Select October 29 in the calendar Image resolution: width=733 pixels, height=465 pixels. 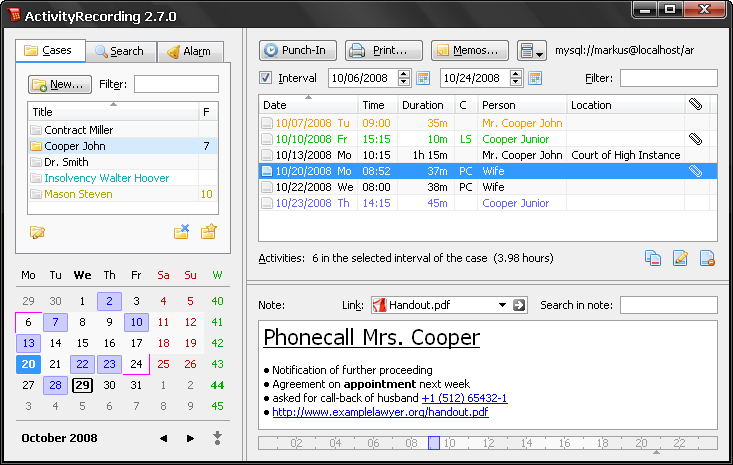pos(82,385)
